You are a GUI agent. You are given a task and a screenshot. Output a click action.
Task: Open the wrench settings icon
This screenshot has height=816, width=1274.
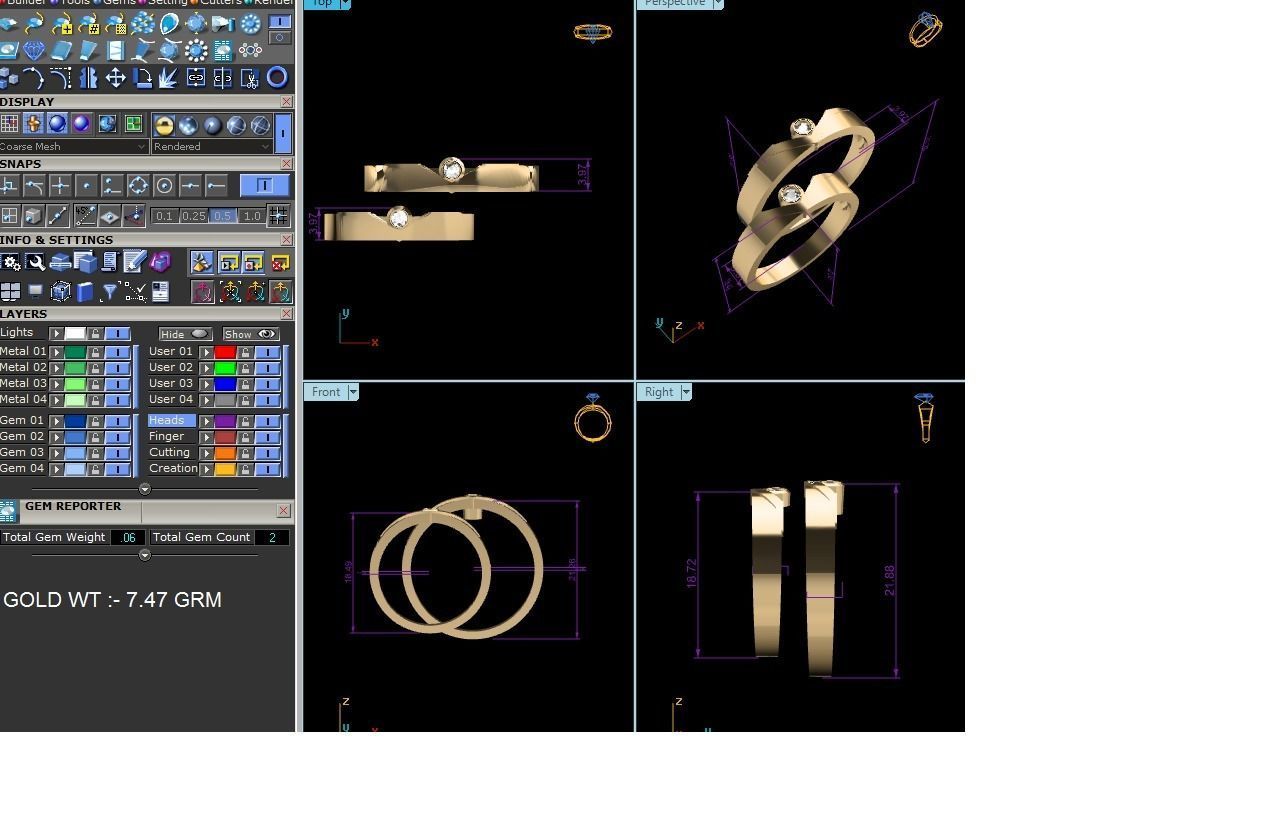click(x=36, y=262)
